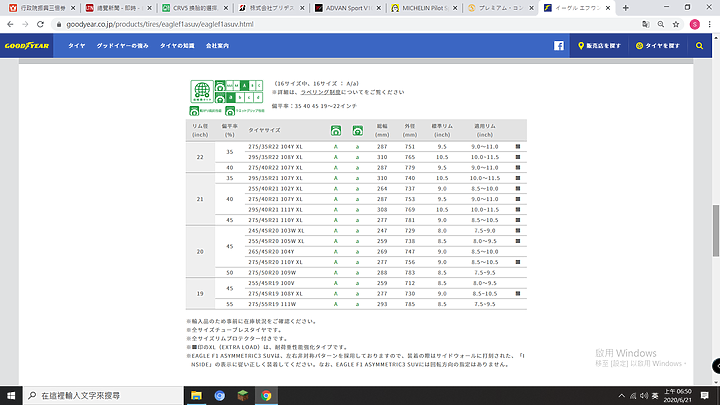Select the 275/45R21 110Y XL size
This screenshot has height=405, width=720.
pyautogui.click(x=276, y=220)
